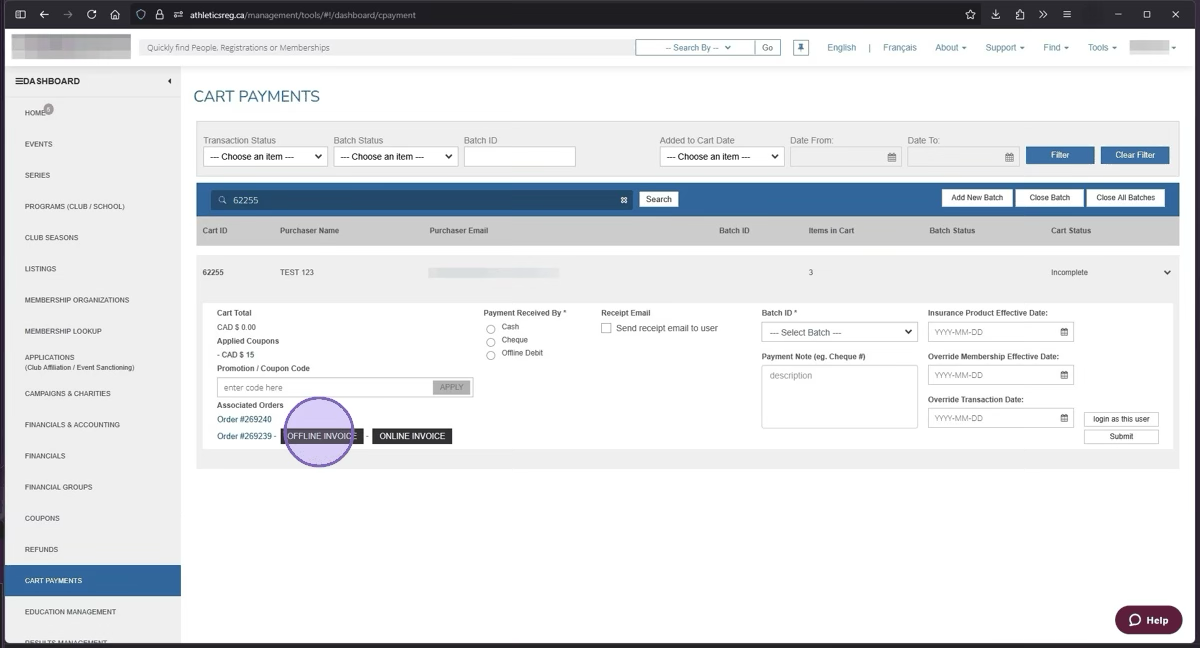Clear the cart search field with X icon
This screenshot has width=1200, height=648.
tap(624, 200)
